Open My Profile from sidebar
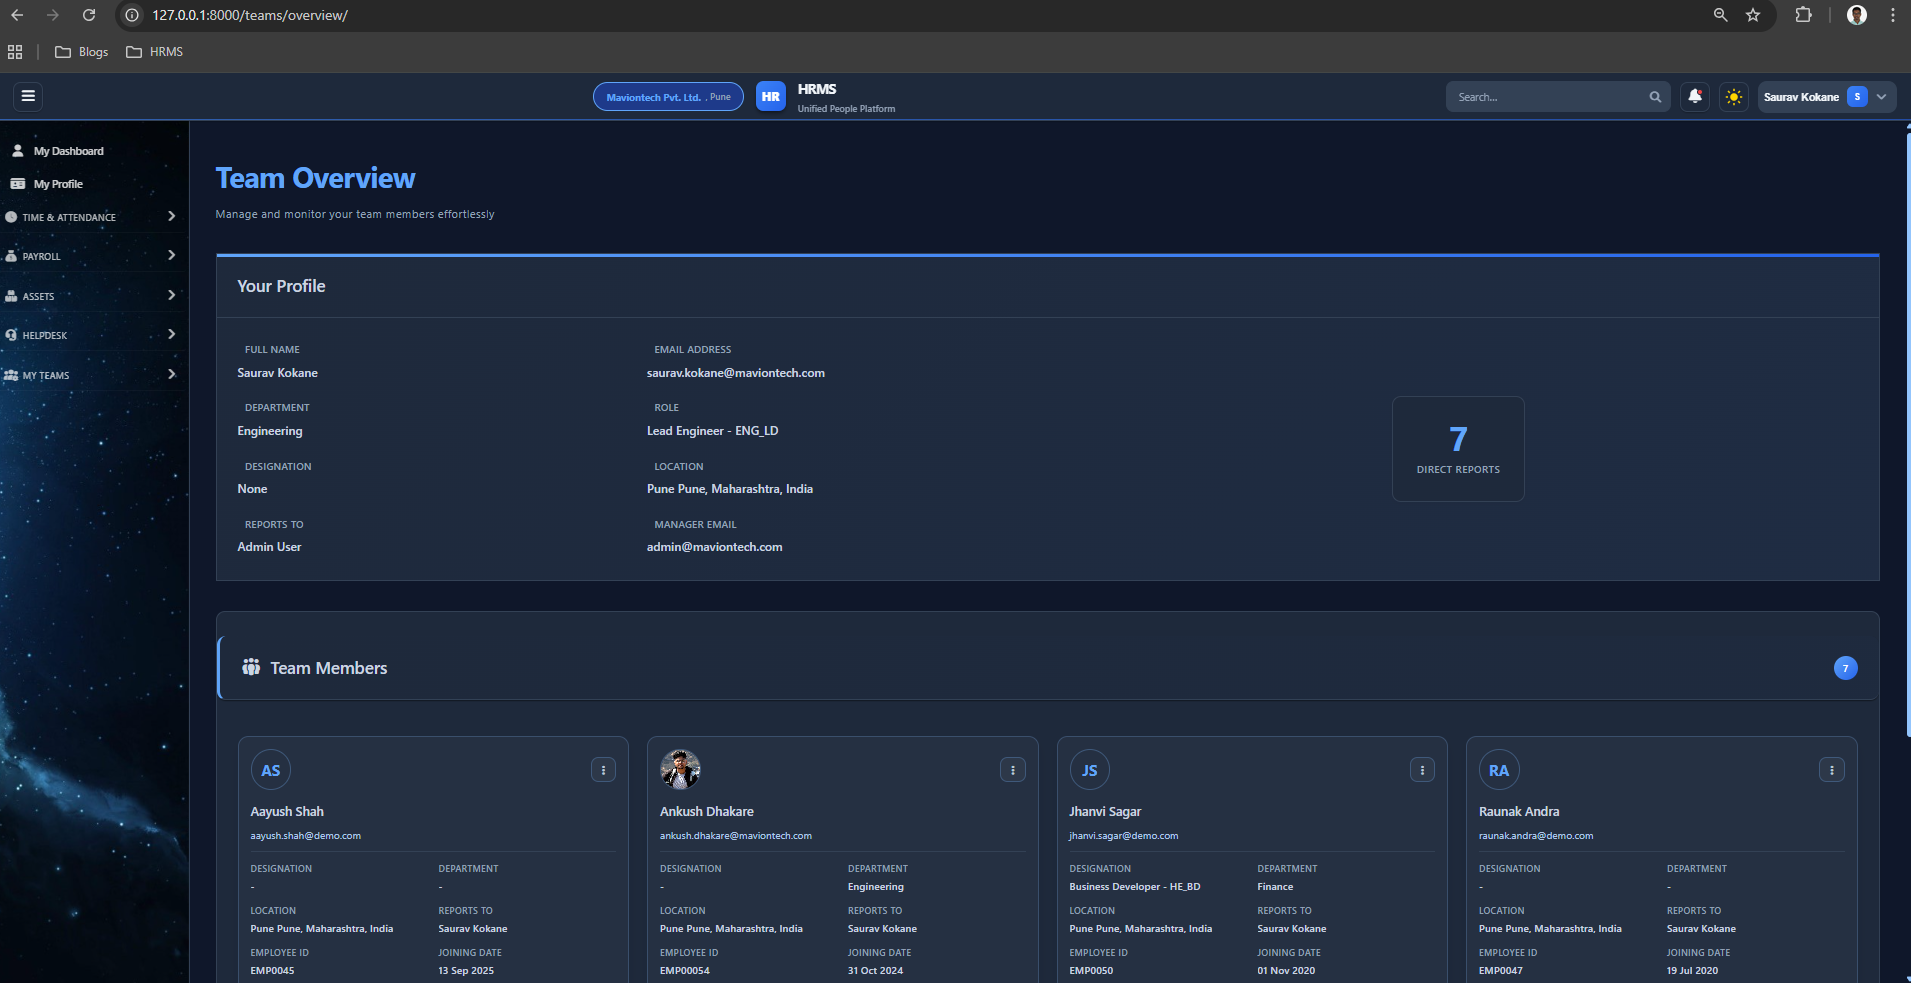The width and height of the screenshot is (1911, 983). point(58,184)
